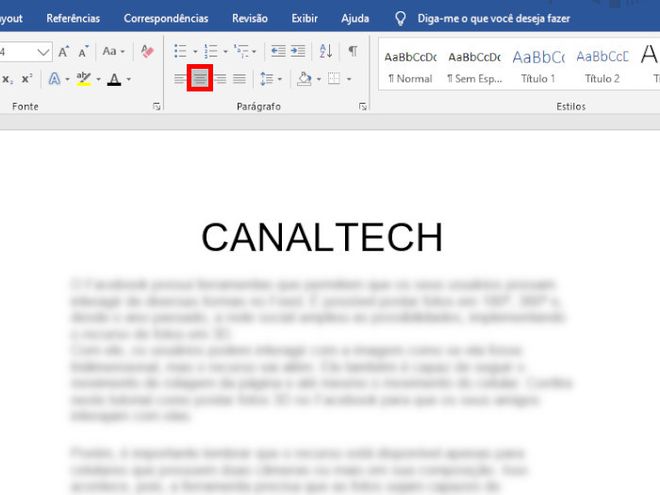The image size is (660, 495).
Task: Increase font size with the grow font icon
Action: 64,51
